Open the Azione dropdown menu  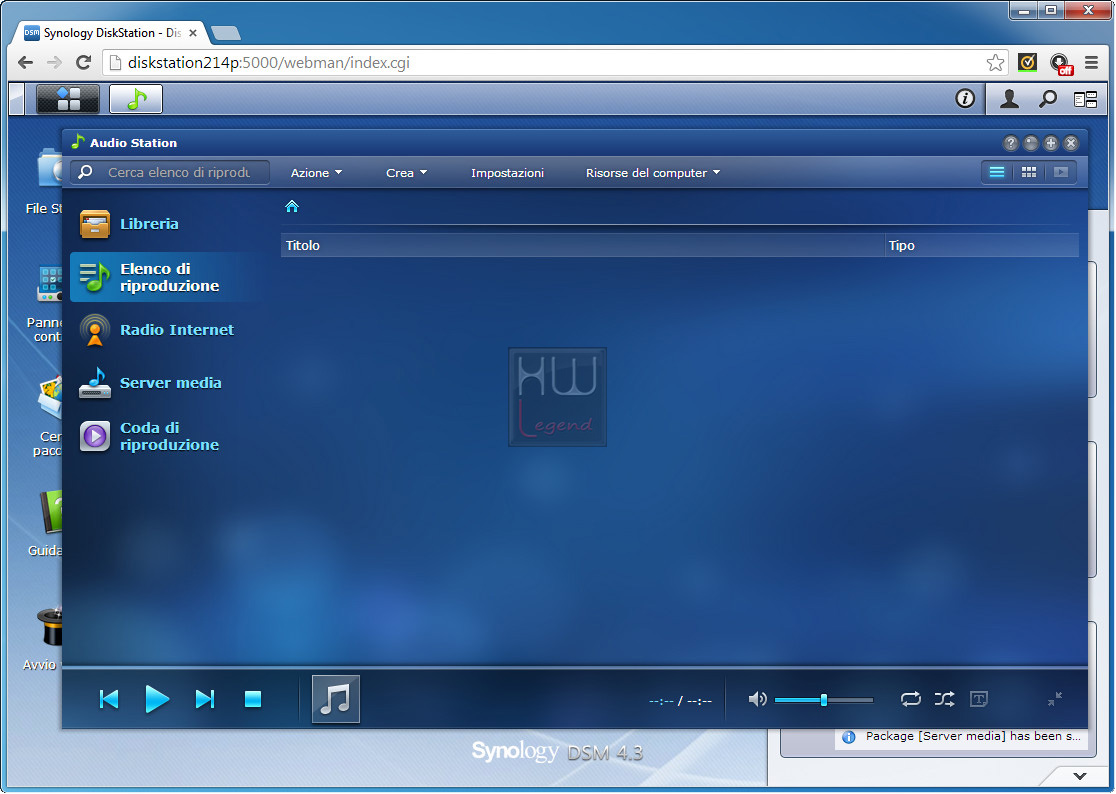point(316,173)
